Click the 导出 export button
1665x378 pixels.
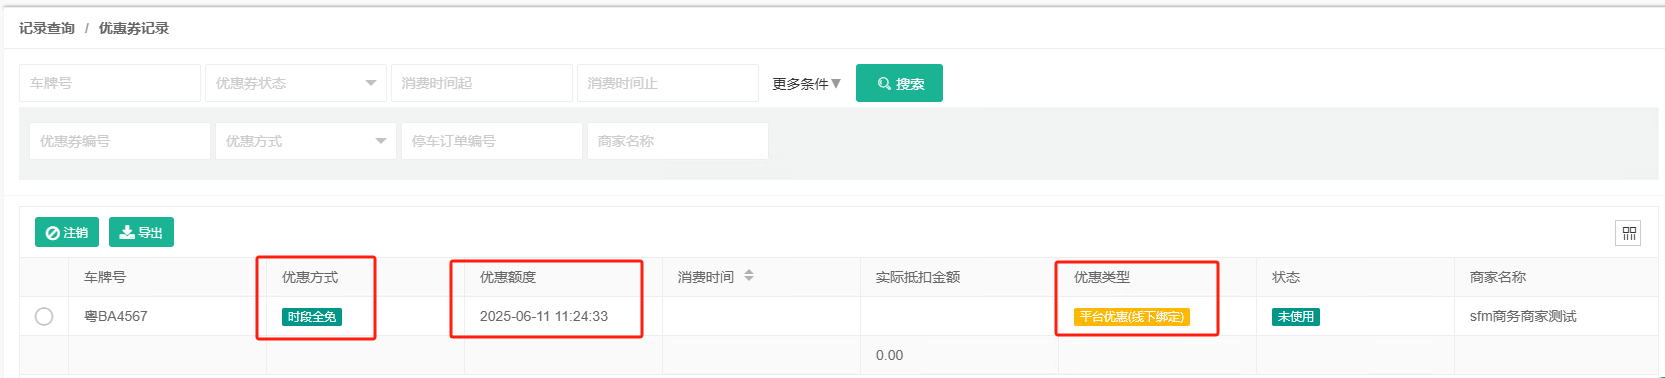click(x=141, y=232)
